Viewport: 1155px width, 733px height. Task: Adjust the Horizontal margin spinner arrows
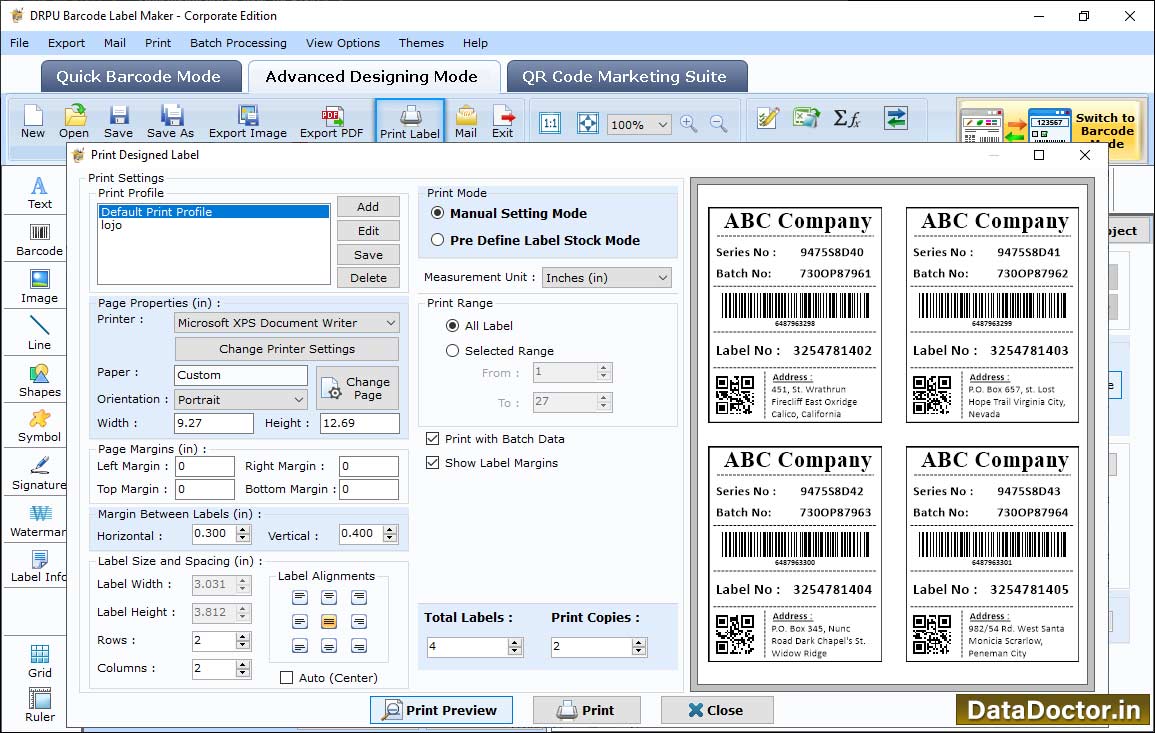(243, 533)
